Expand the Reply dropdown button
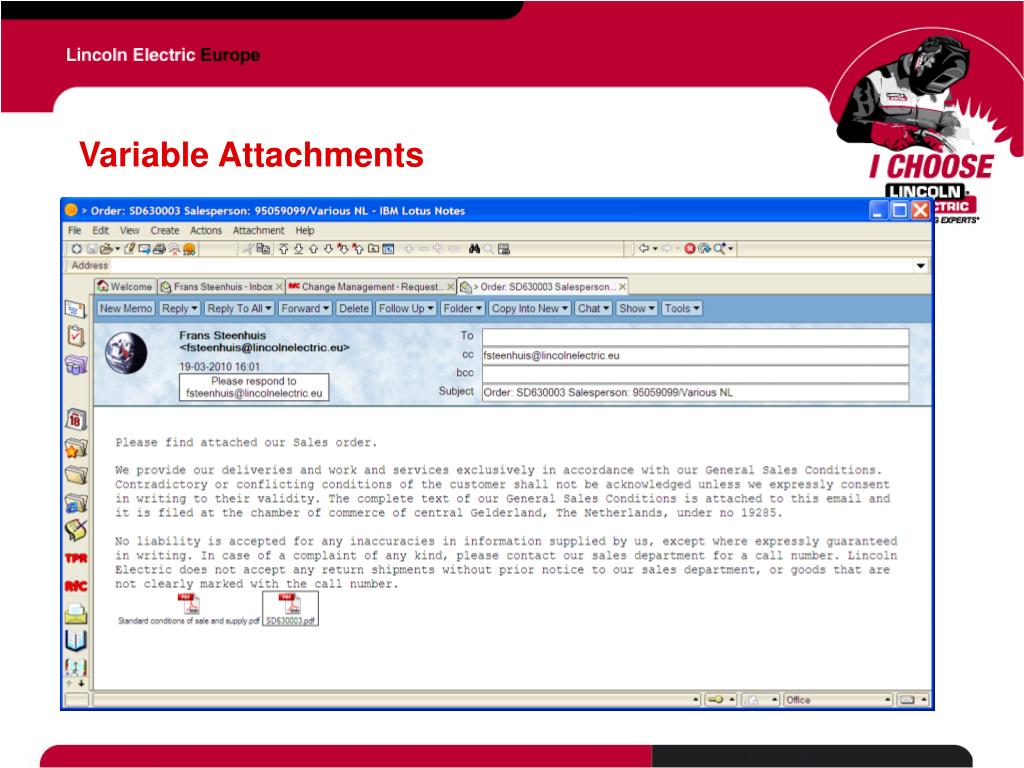Image resolution: width=1024 pixels, height=768 pixels. coord(180,308)
